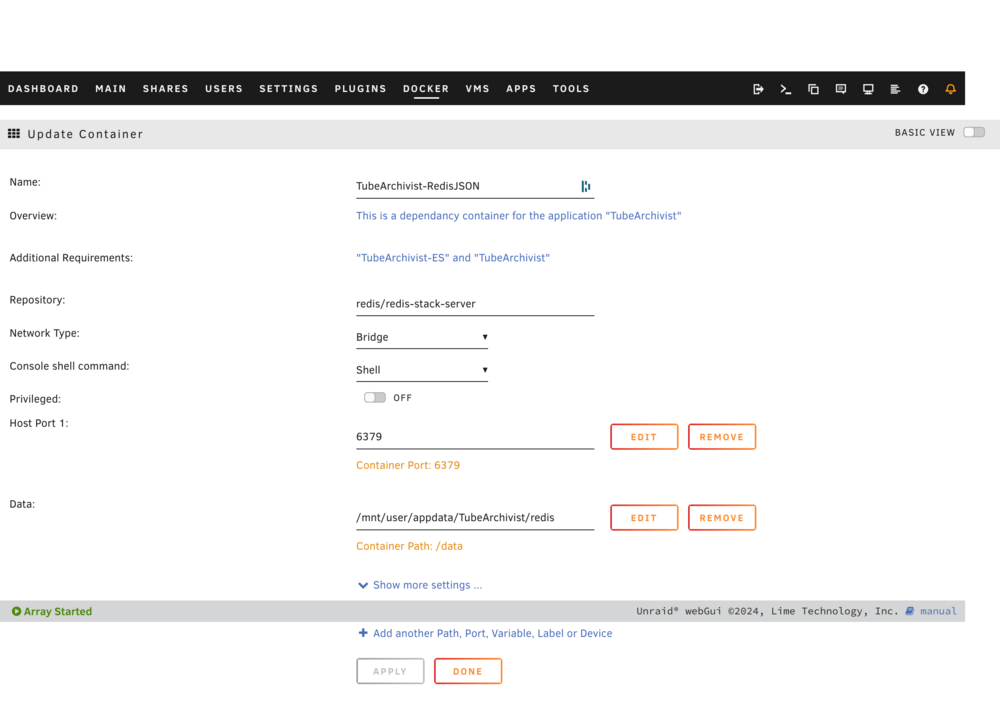Click the Done button
Viewport: 1000px width, 725px height.
point(468,671)
